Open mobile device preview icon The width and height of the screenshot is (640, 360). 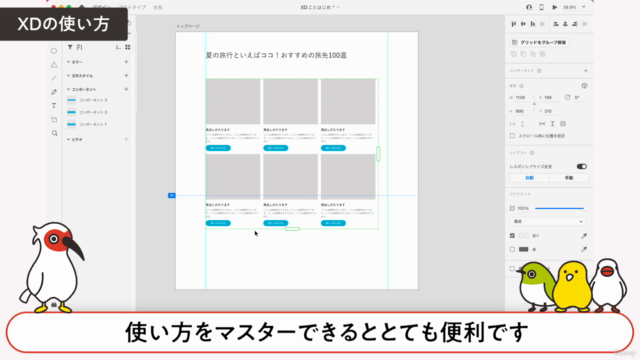coord(542,7)
